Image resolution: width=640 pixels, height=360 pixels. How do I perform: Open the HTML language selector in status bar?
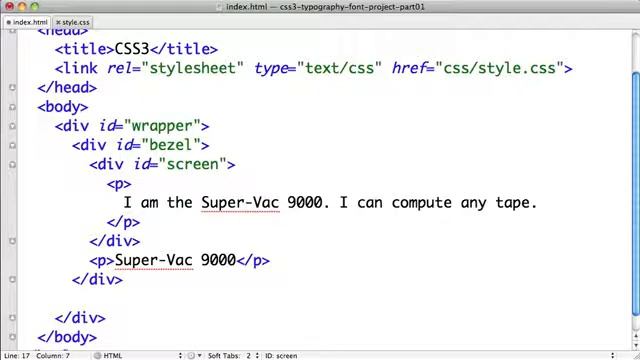139,356
